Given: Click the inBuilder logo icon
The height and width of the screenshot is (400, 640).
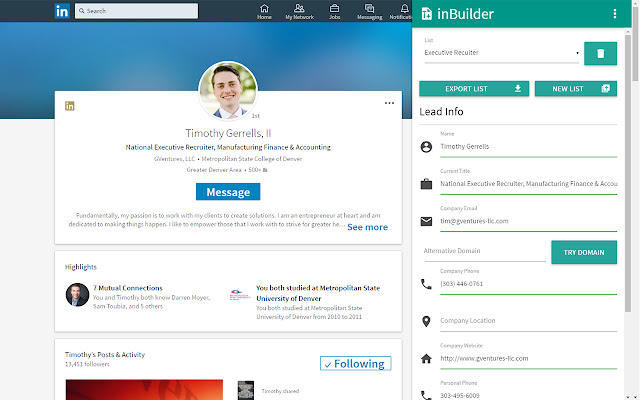Looking at the screenshot, I should coord(427,14).
